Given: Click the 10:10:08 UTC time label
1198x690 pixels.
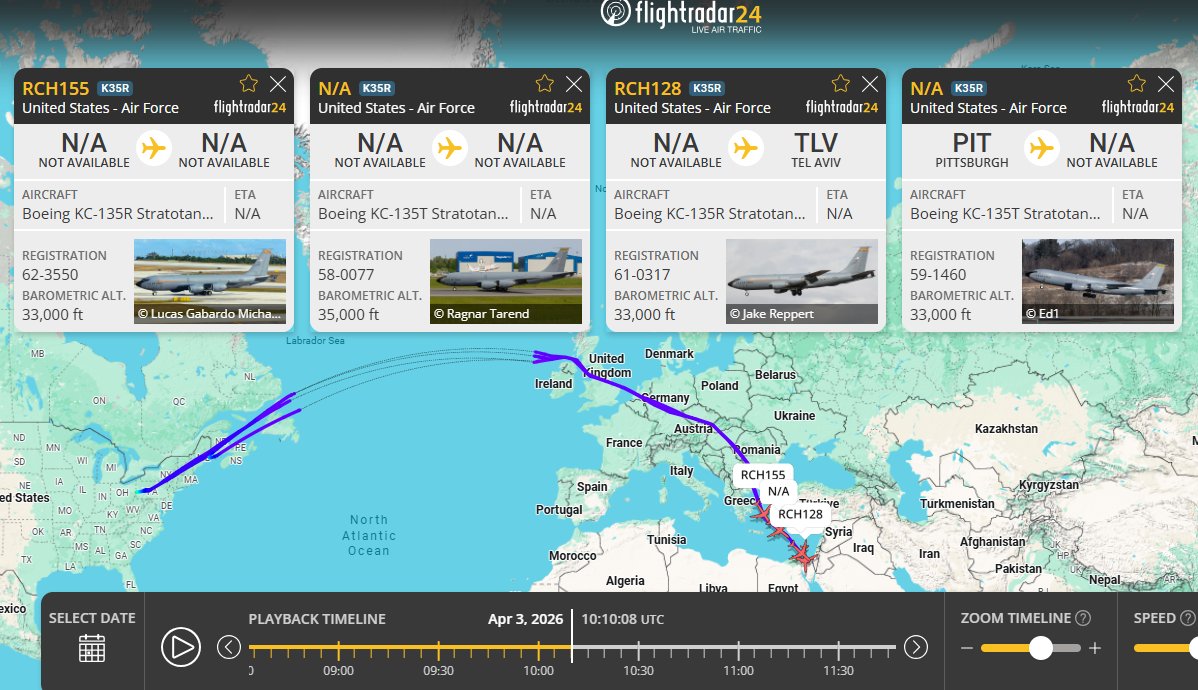Looking at the screenshot, I should [x=623, y=619].
